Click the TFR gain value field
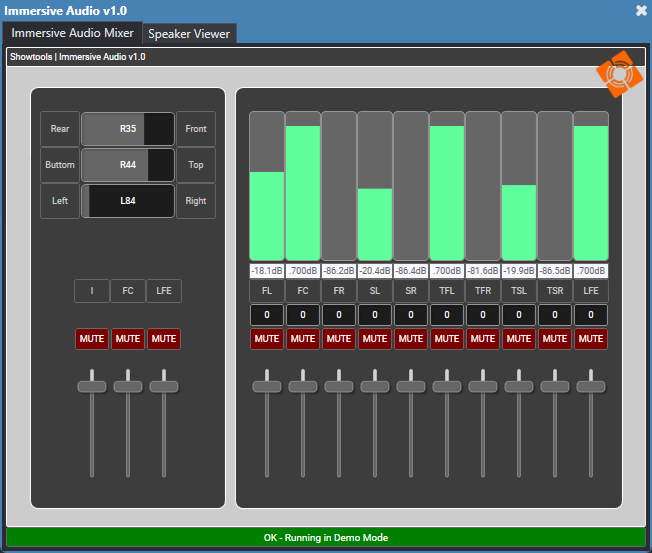Viewport: 652px width, 553px height. (x=483, y=315)
